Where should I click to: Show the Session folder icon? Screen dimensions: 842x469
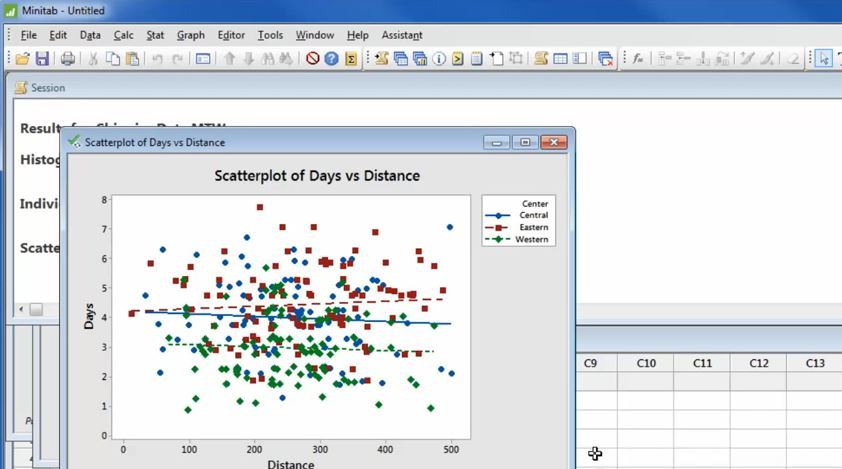pyautogui.click(x=382, y=58)
